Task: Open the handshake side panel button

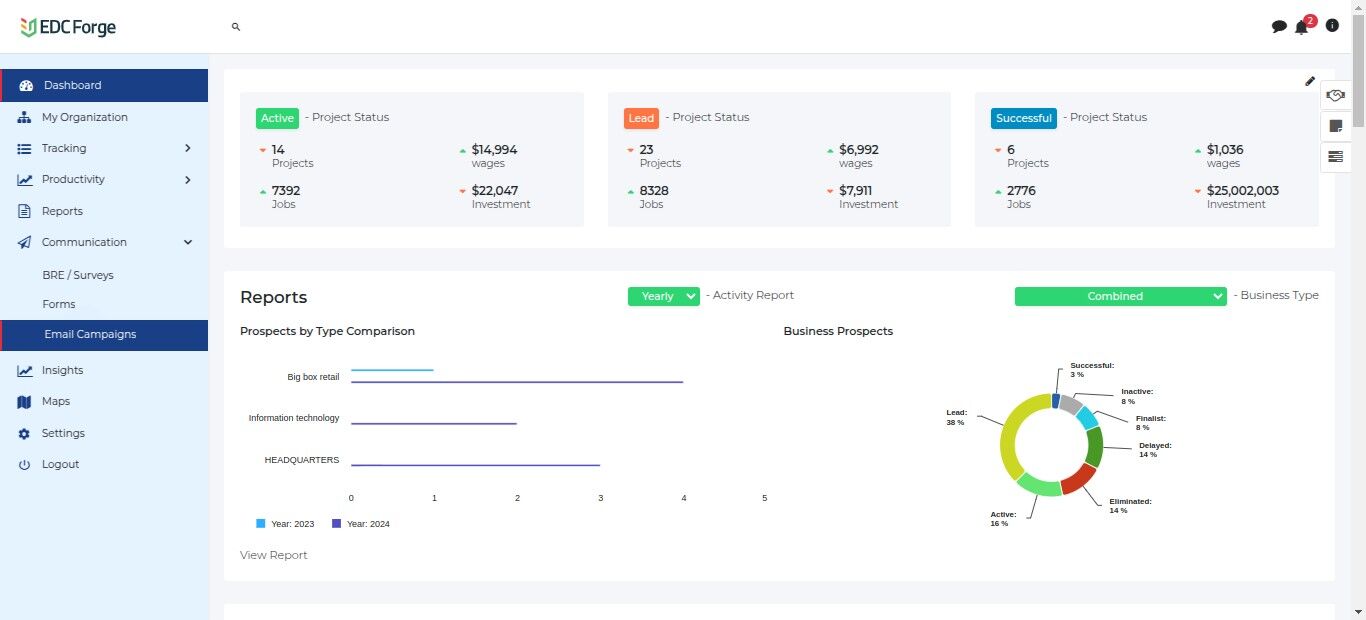Action: [1335, 95]
